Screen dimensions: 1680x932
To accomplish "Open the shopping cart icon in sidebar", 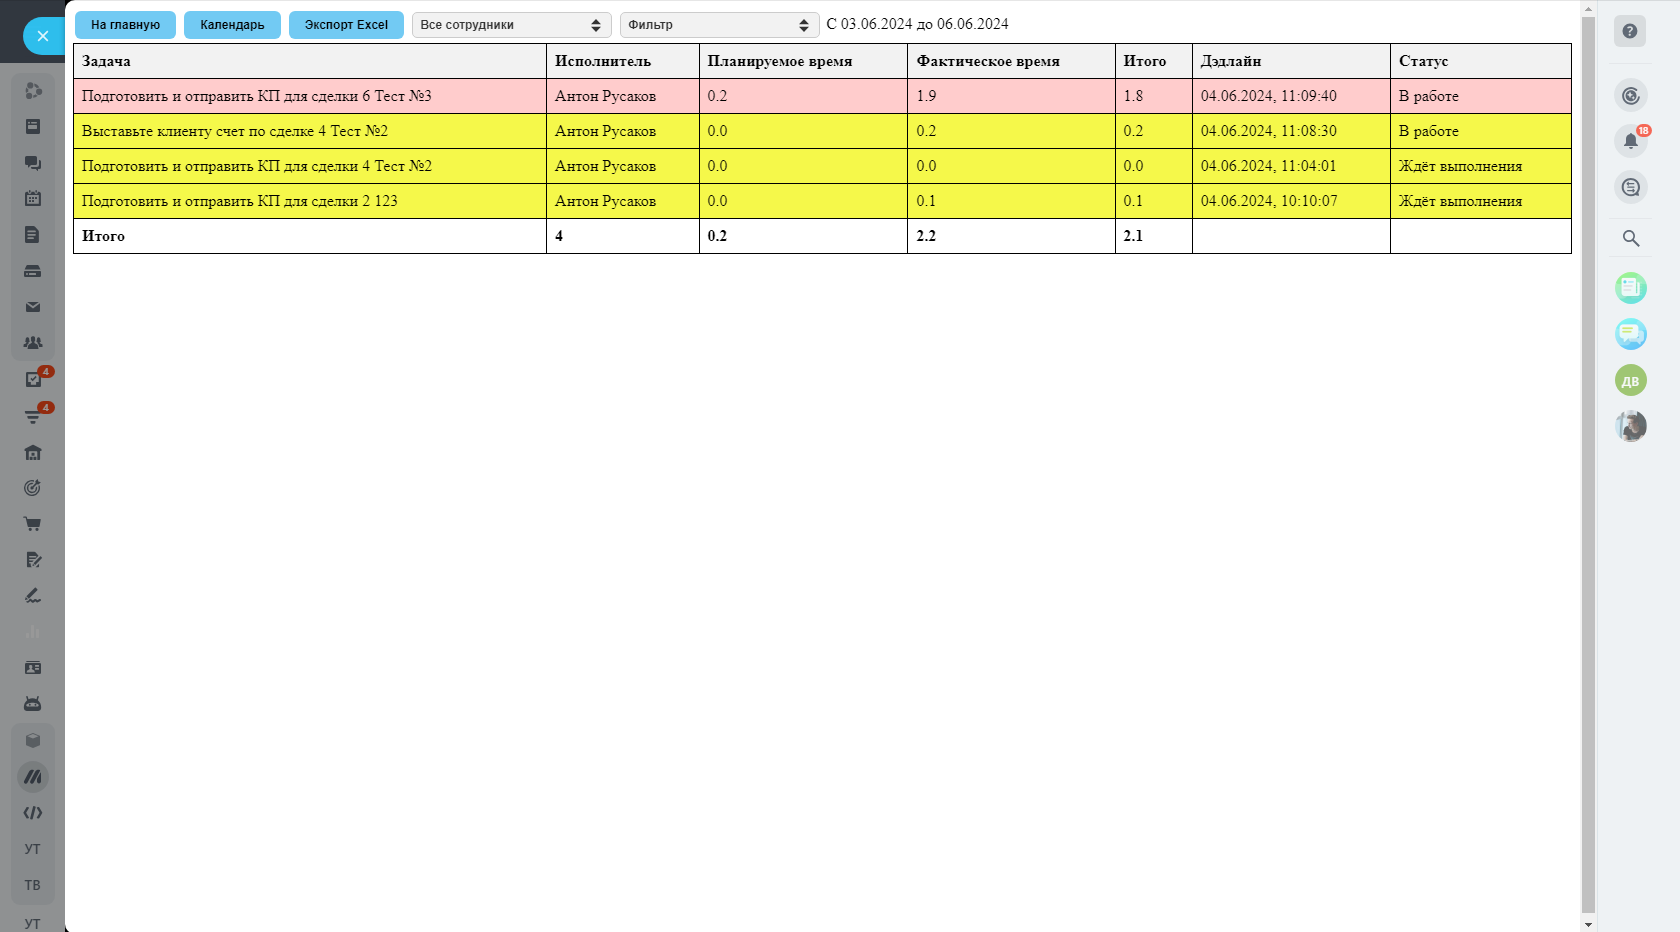I will (33, 524).
